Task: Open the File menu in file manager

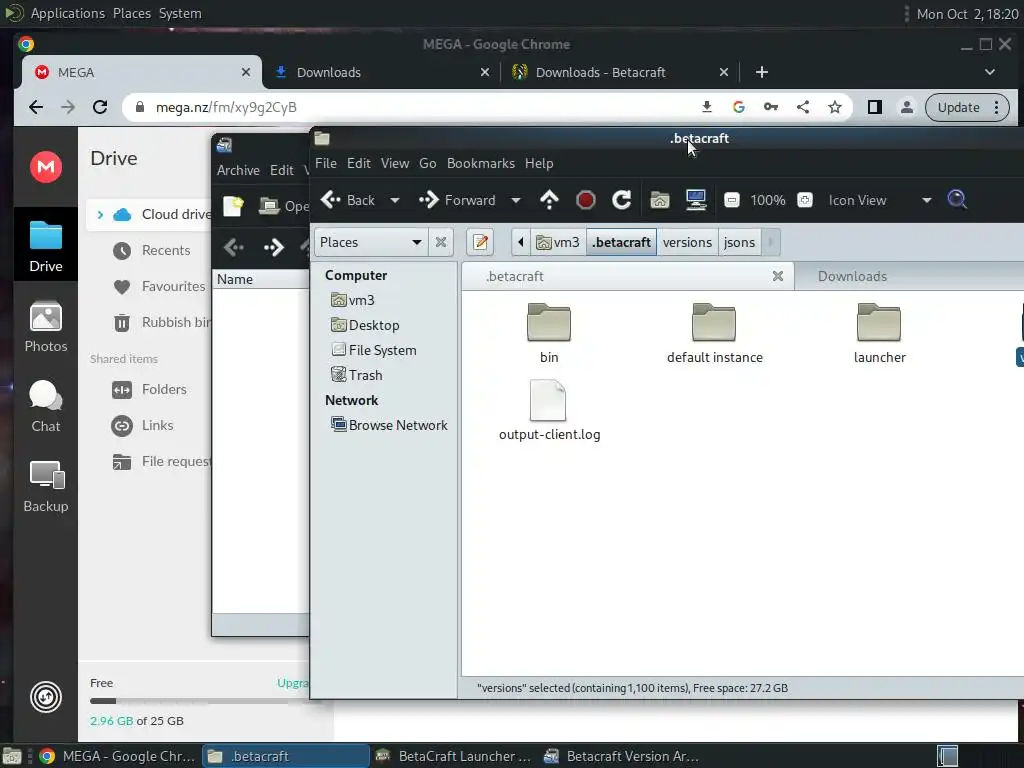Action: 326,163
